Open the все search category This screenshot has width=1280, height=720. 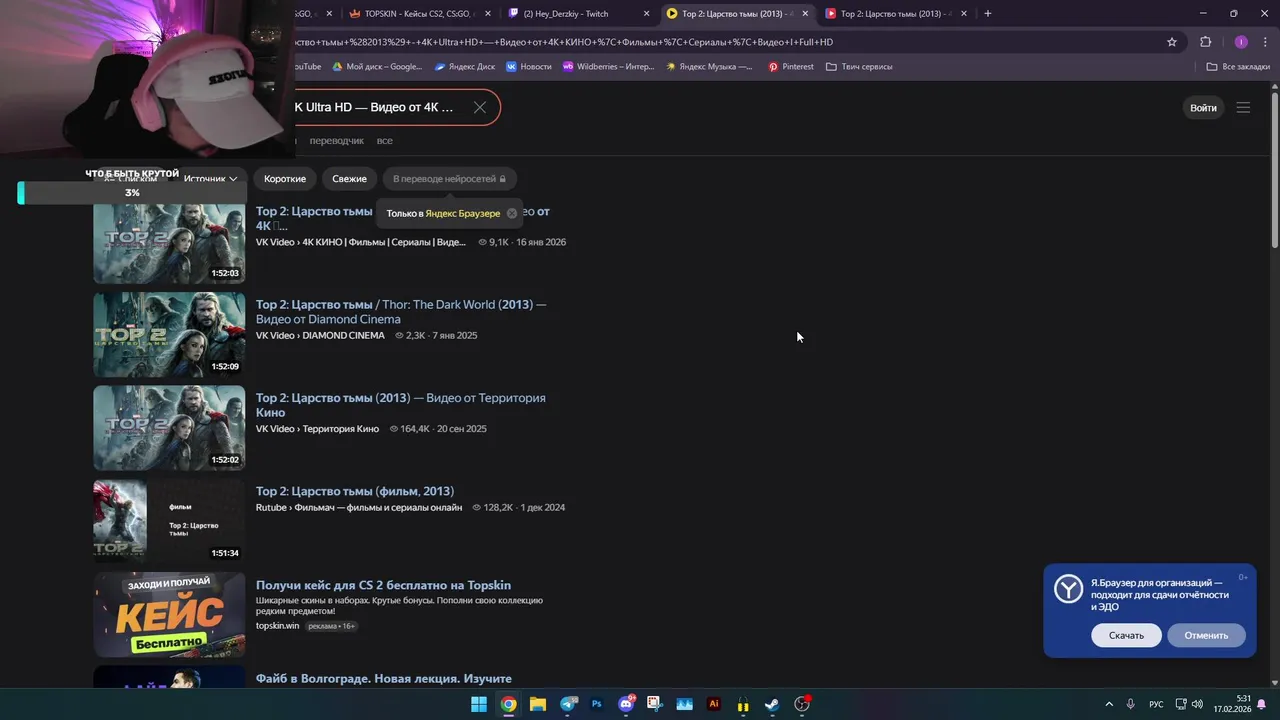tap(384, 141)
